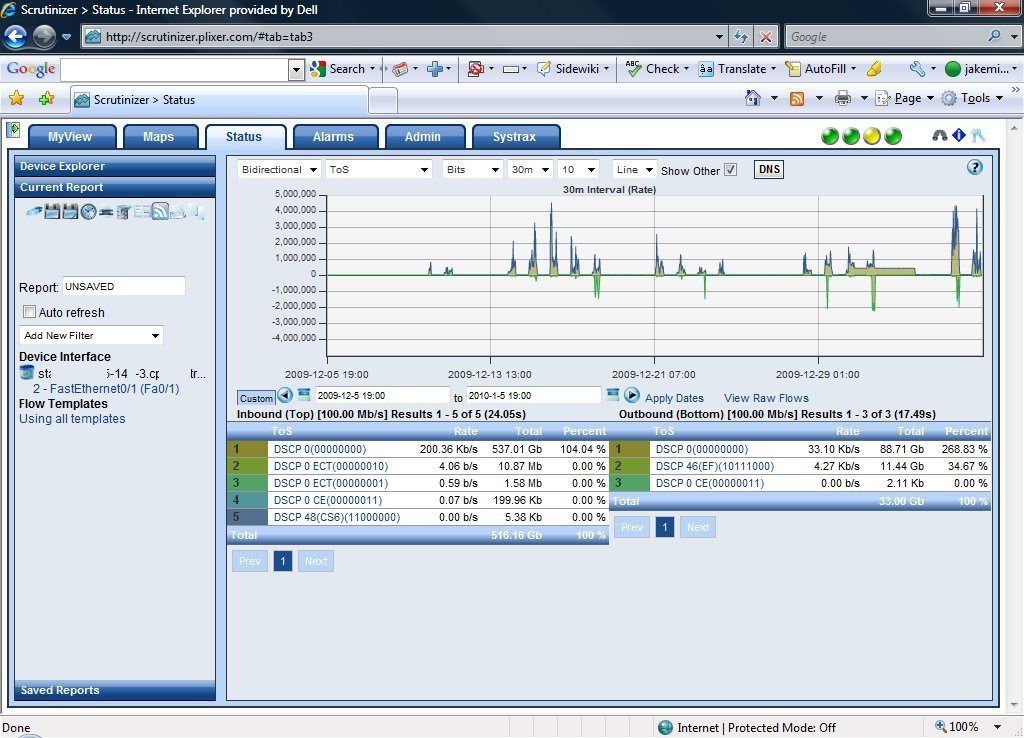Click the Custom time range button

point(256,398)
